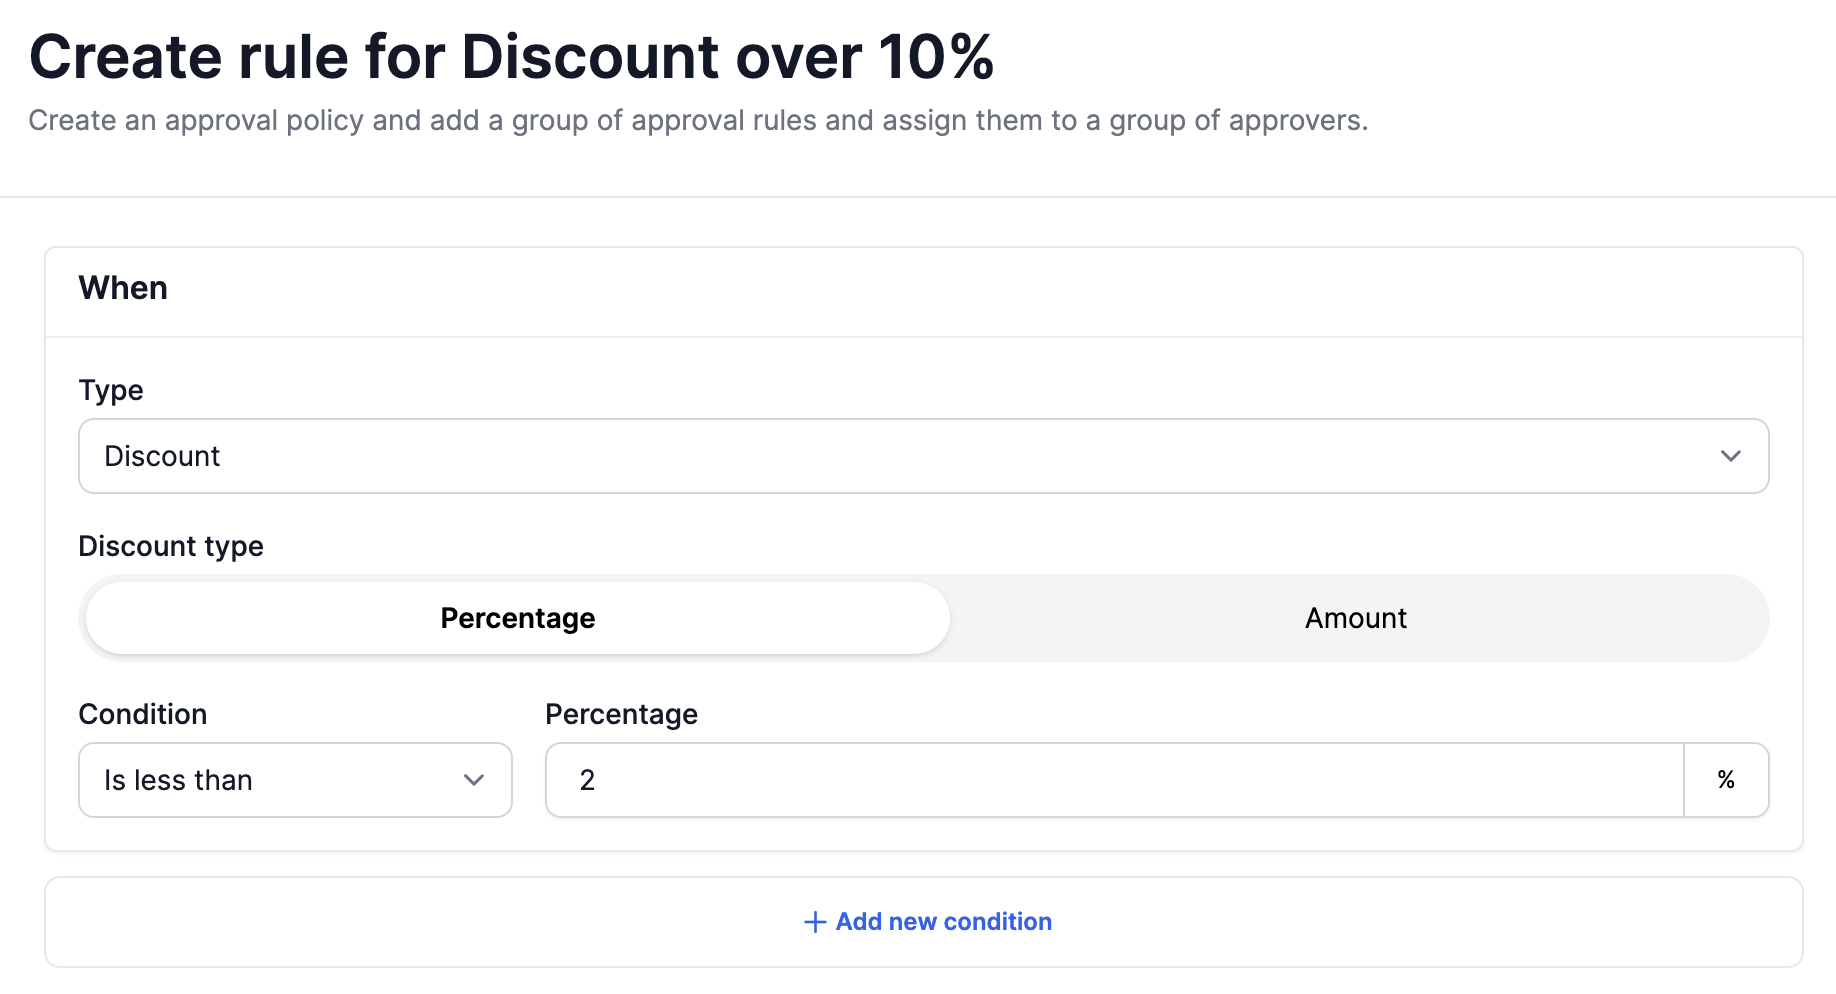Viewport: 1836px width, 994px height.
Task: Click the Is less than selected text
Action: (x=178, y=780)
